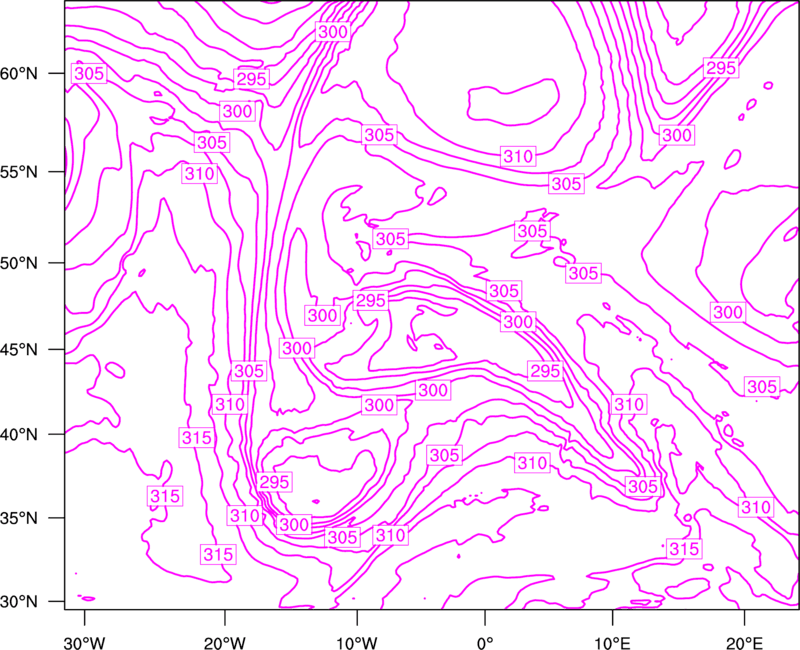Select the 45°N latitude tick label
The height and width of the screenshot is (650, 800).
pyautogui.click(x=19, y=350)
